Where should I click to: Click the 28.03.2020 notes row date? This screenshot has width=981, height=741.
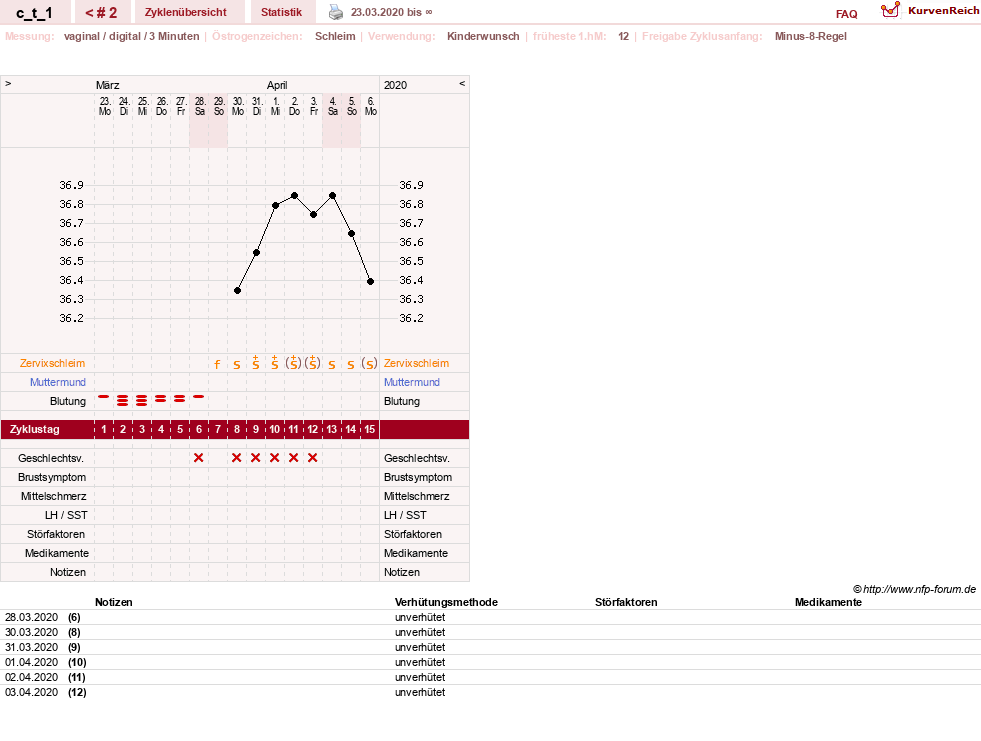pos(31,617)
